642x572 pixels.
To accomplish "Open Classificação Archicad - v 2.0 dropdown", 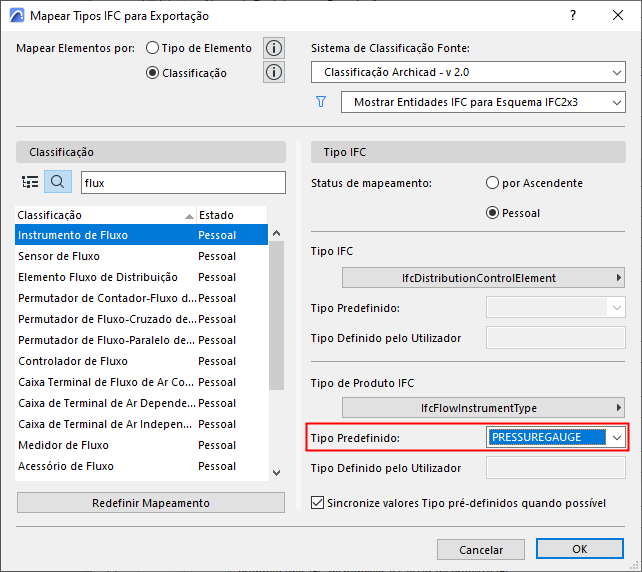I will (x=468, y=72).
